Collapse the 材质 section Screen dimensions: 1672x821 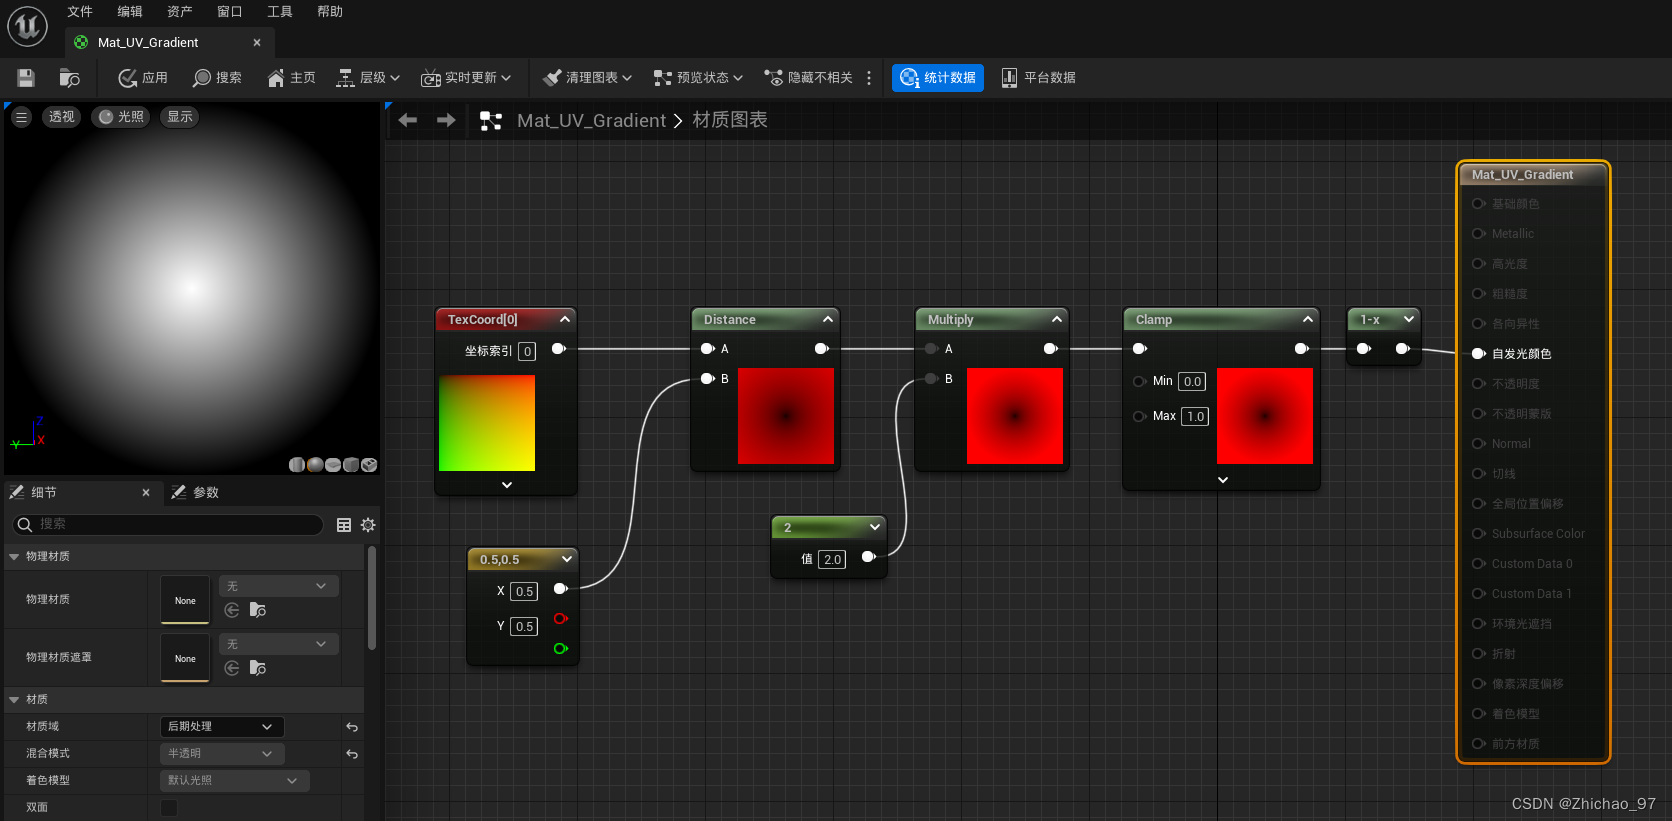point(14,699)
